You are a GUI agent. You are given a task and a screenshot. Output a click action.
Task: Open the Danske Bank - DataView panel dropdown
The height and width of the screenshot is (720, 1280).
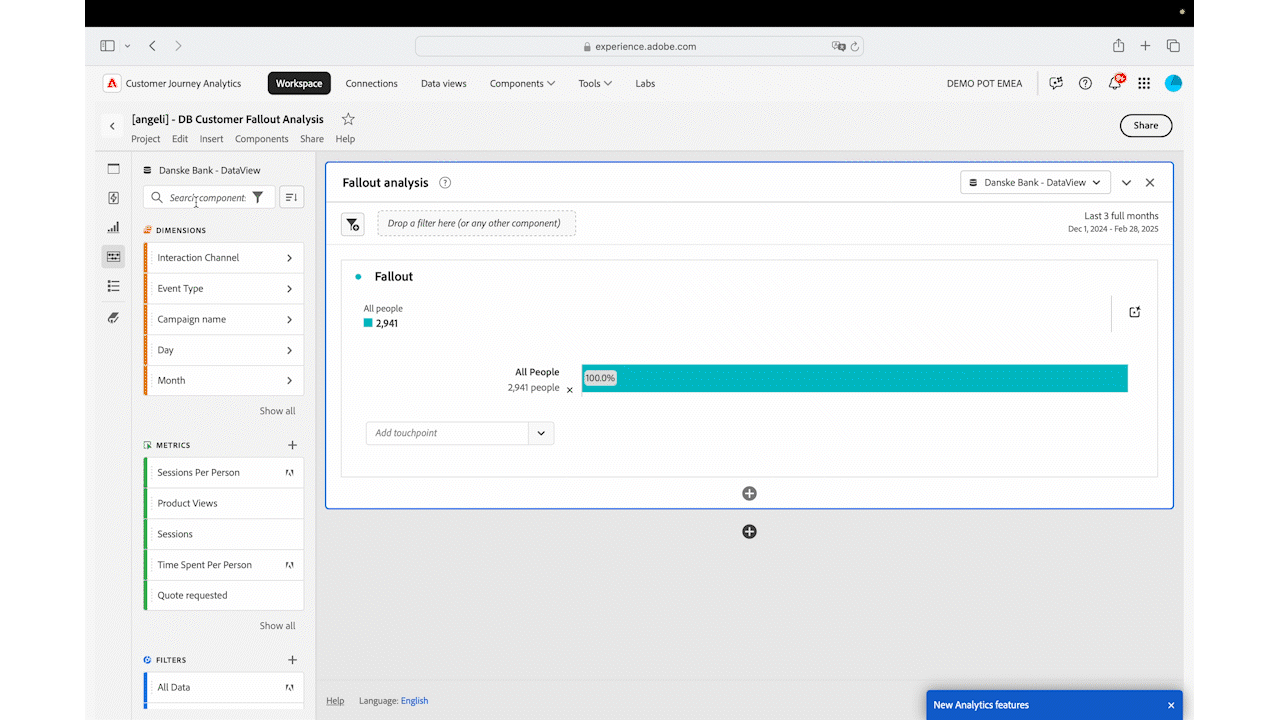1035,183
